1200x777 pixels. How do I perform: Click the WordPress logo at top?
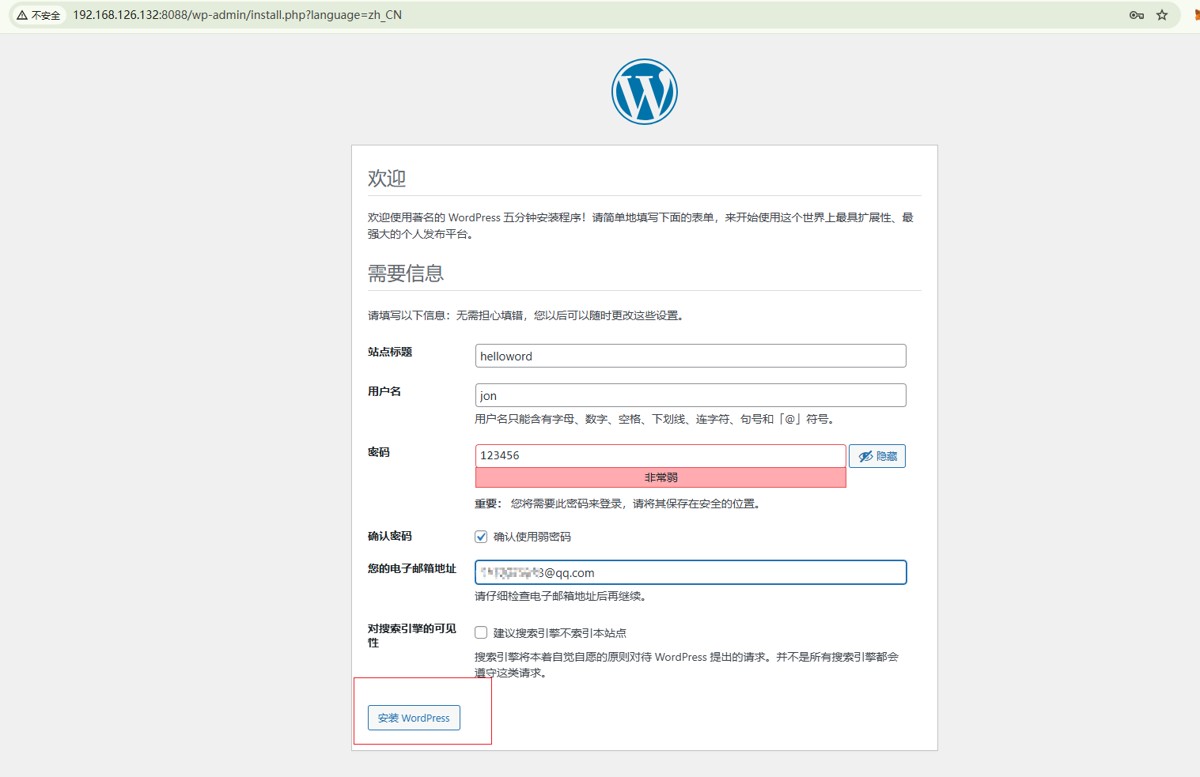tap(644, 92)
